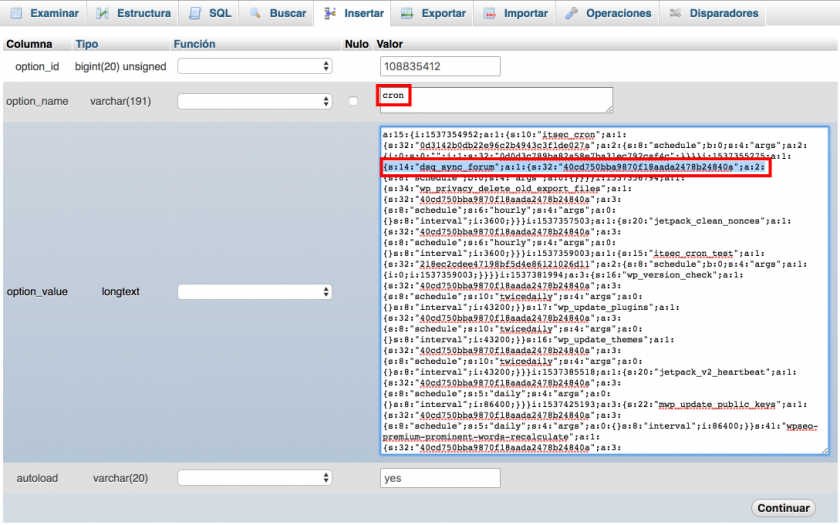Click the Disparadores triggers icon
Image resolution: width=840 pixels, height=525 pixels.
point(676,14)
